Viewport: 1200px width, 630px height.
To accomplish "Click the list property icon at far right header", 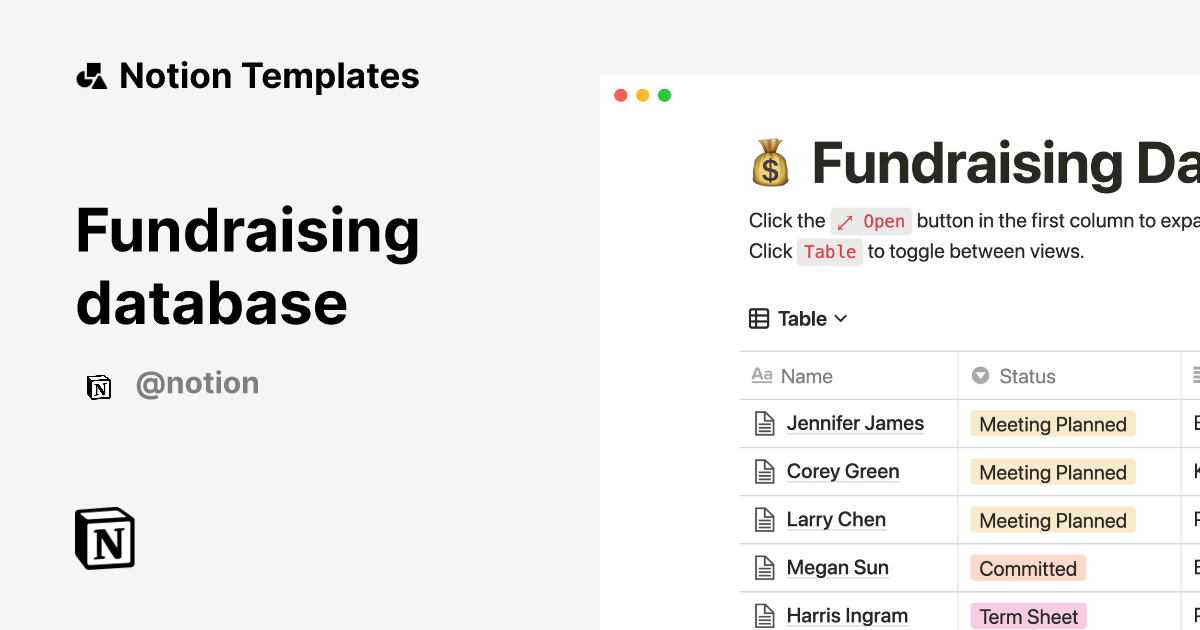I will tap(1194, 374).
